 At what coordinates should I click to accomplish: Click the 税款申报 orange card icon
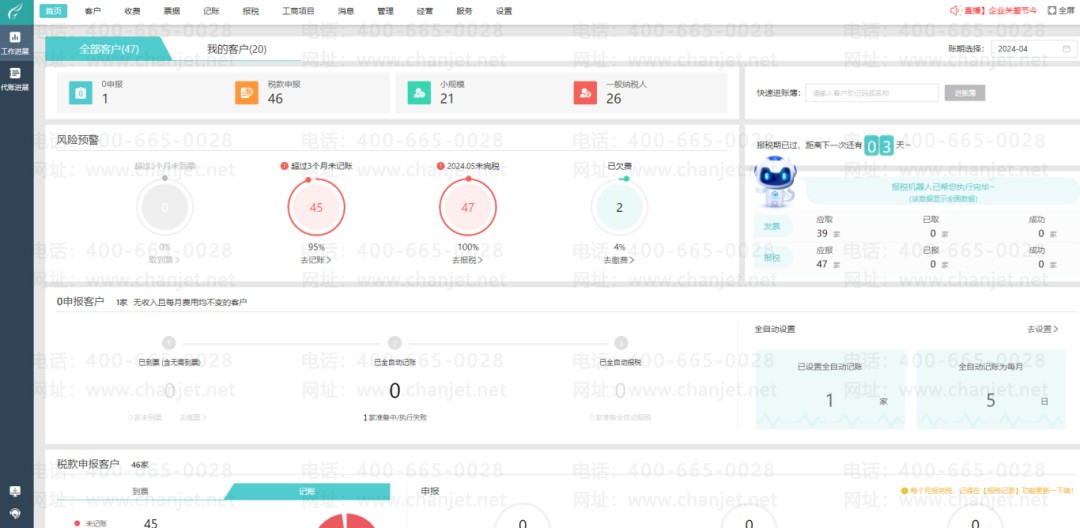247,92
